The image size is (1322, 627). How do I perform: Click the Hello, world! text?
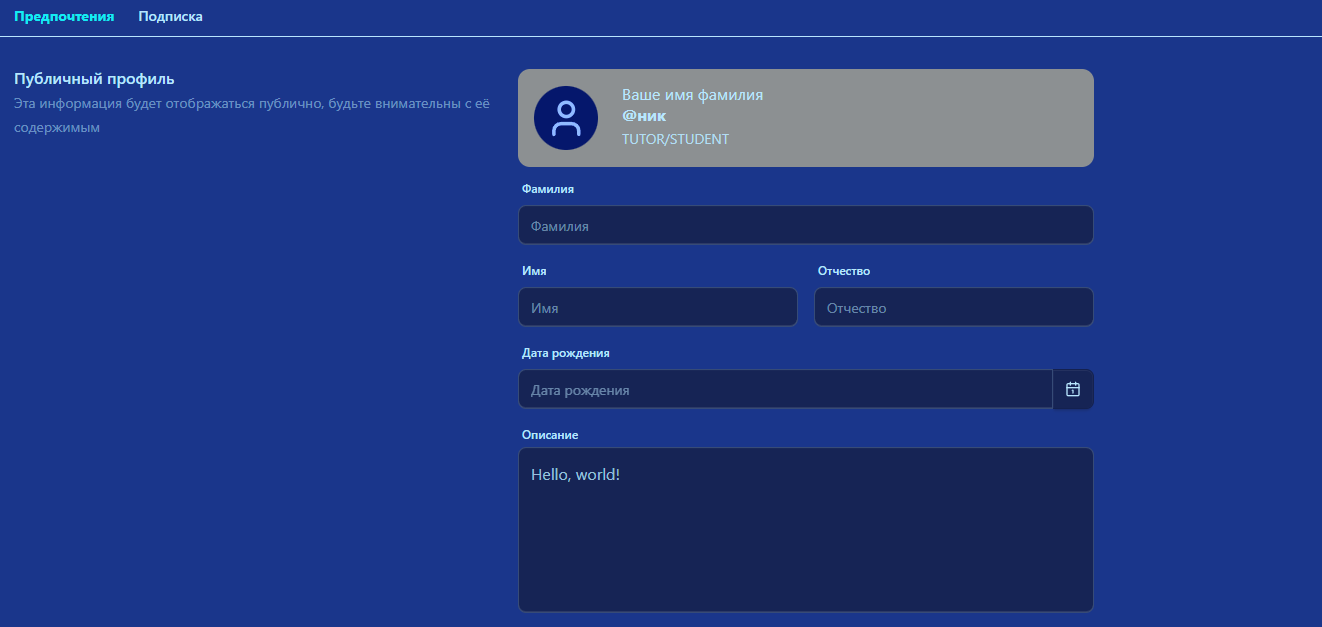click(575, 474)
